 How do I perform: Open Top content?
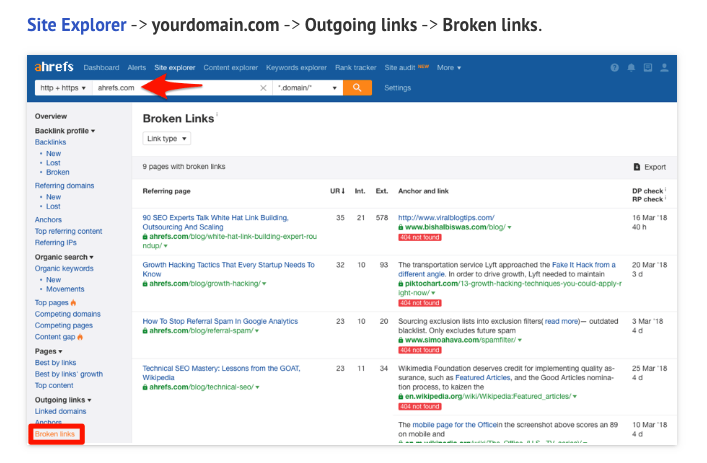pyautogui.click(x=54, y=385)
